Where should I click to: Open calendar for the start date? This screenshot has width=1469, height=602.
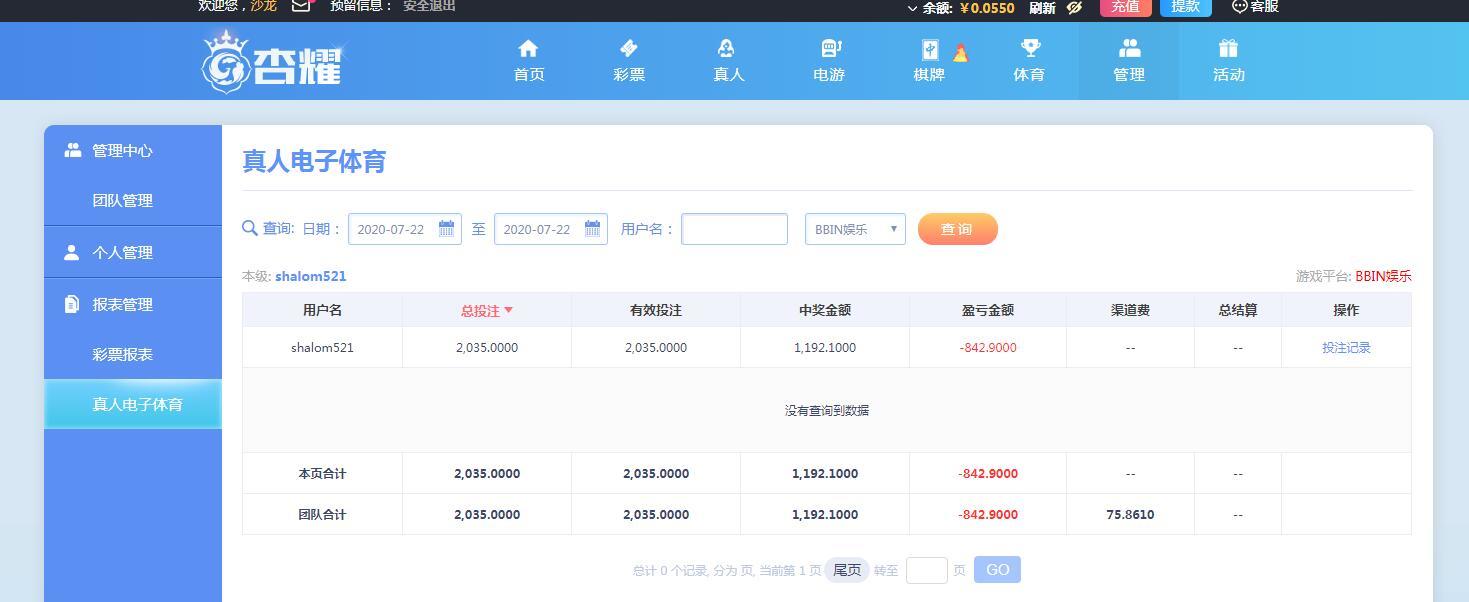[446, 229]
